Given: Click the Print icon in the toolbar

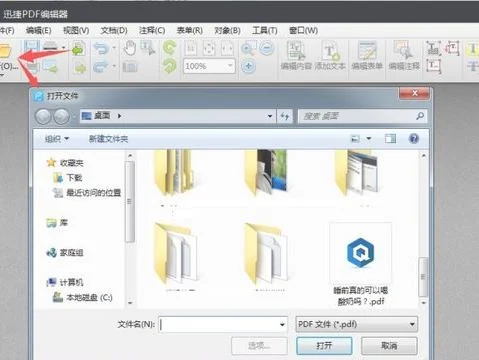Looking at the screenshot, I should (x=51, y=47).
